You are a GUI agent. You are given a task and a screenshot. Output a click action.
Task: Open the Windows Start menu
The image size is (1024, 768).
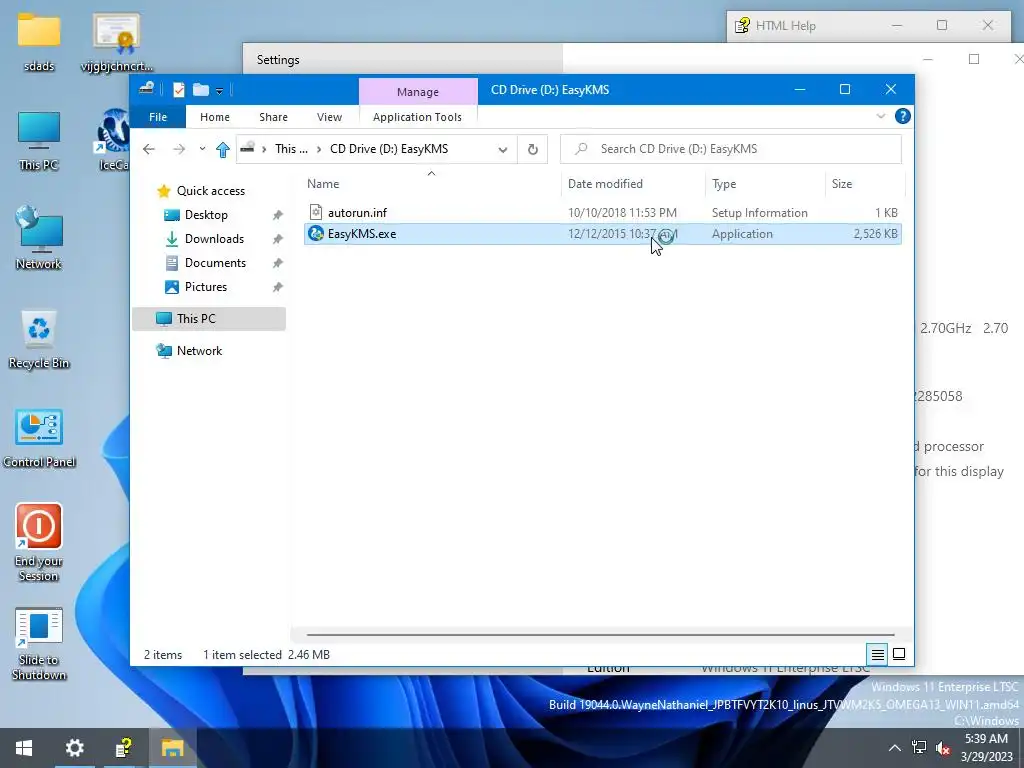click(x=24, y=748)
